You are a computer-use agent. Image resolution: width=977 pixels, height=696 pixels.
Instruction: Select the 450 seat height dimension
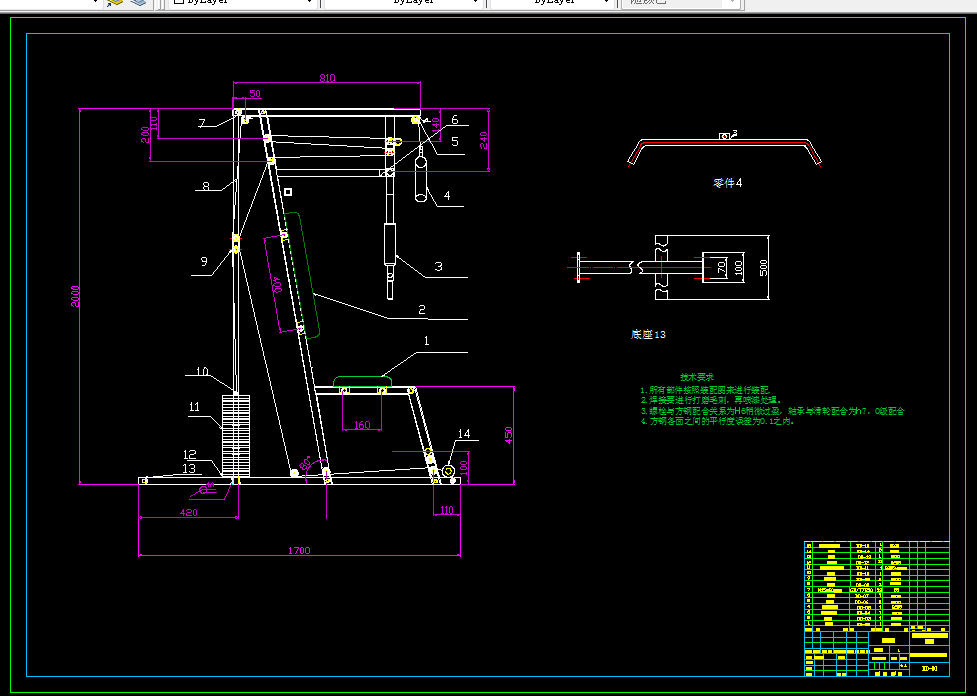[x=508, y=435]
